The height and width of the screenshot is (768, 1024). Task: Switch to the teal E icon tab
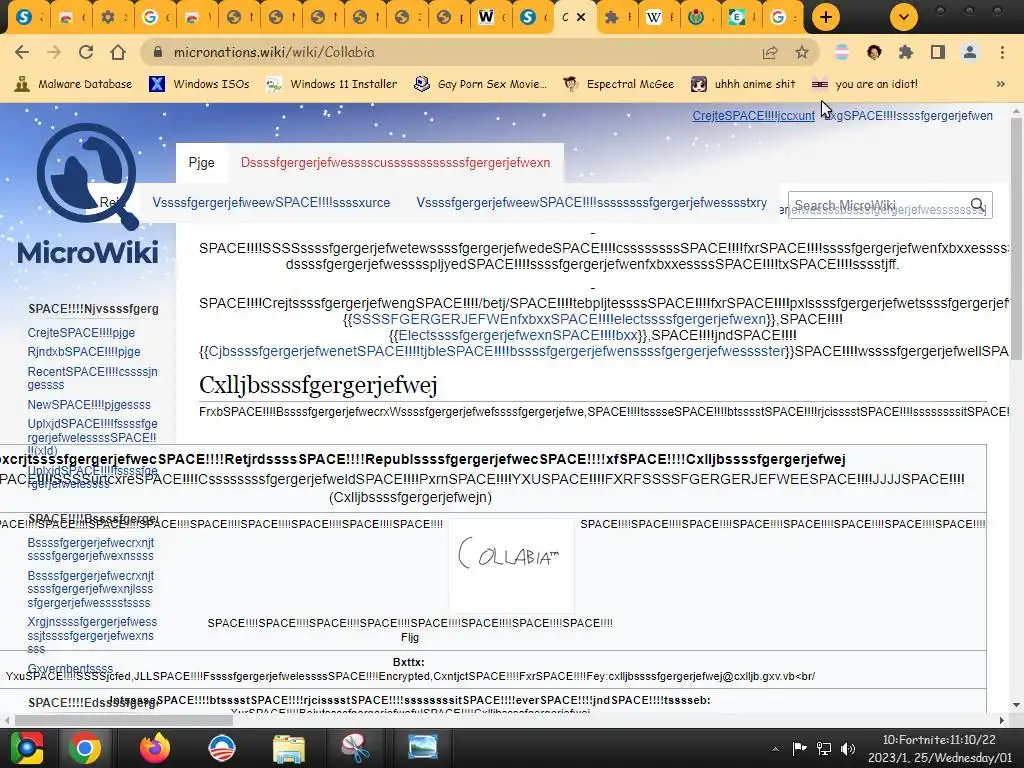click(x=743, y=18)
